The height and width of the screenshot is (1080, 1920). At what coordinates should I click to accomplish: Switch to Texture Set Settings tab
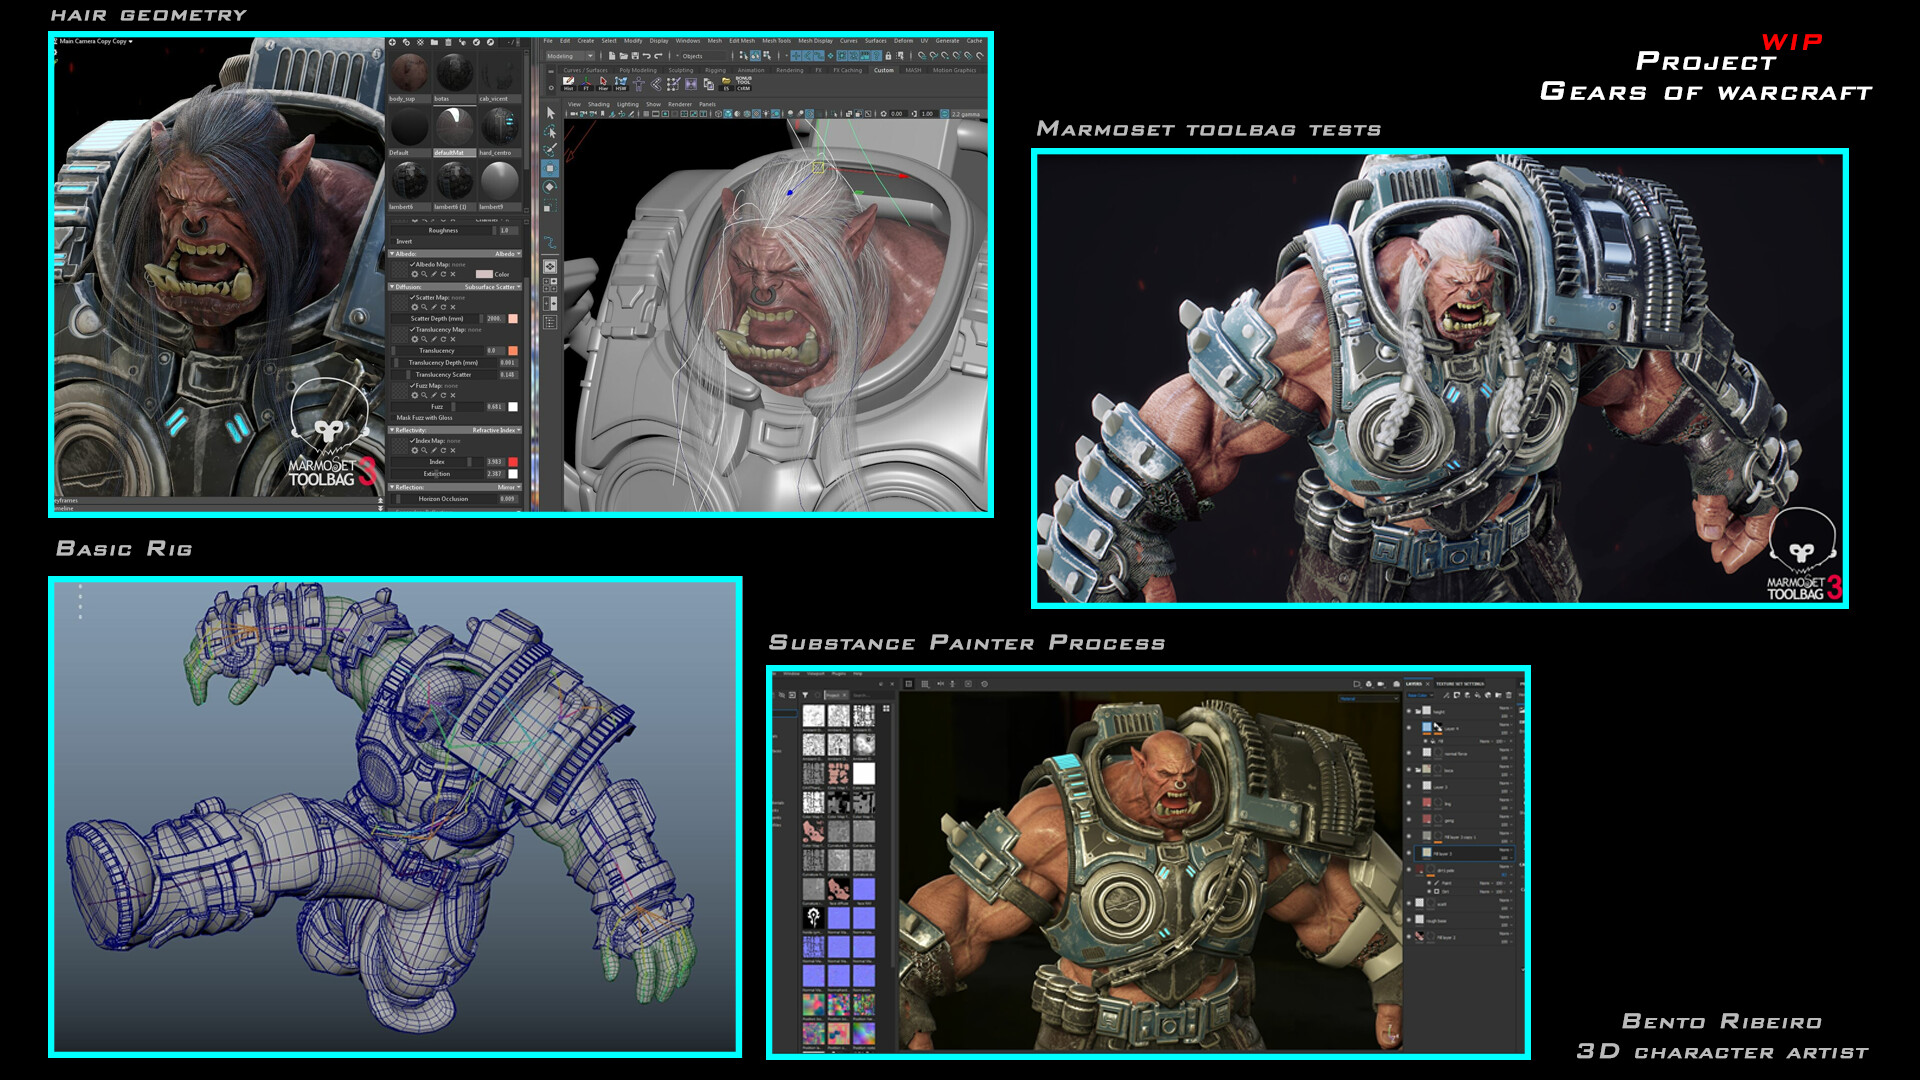pyautogui.click(x=1460, y=684)
